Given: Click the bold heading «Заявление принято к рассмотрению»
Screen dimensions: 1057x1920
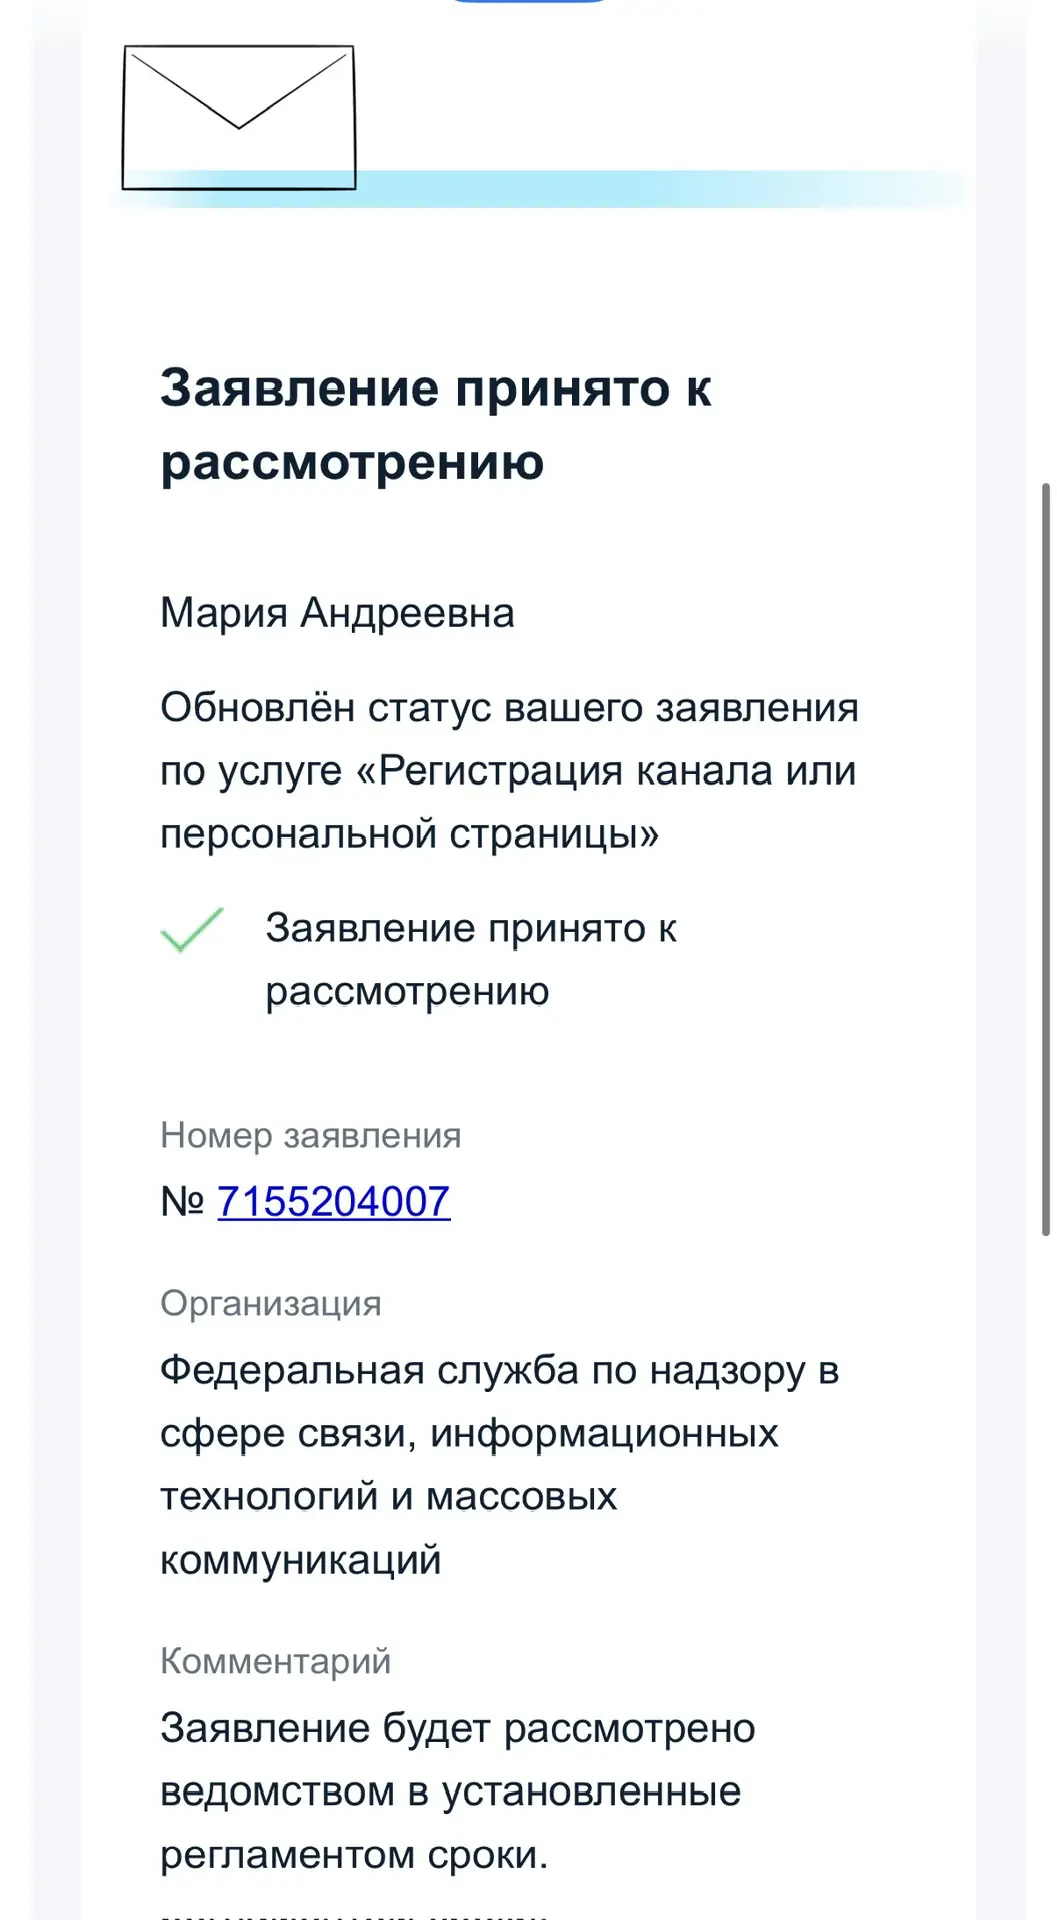Looking at the screenshot, I should (x=436, y=424).
